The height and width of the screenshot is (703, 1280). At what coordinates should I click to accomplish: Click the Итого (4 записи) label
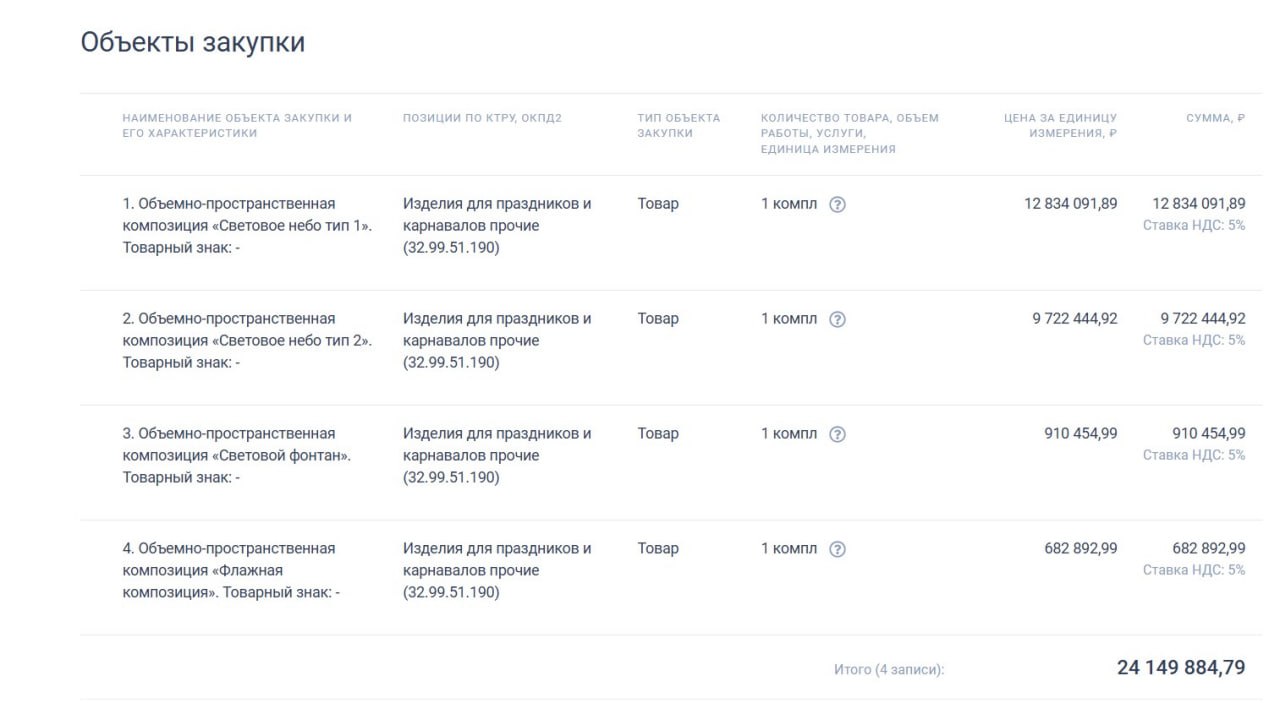pos(889,669)
